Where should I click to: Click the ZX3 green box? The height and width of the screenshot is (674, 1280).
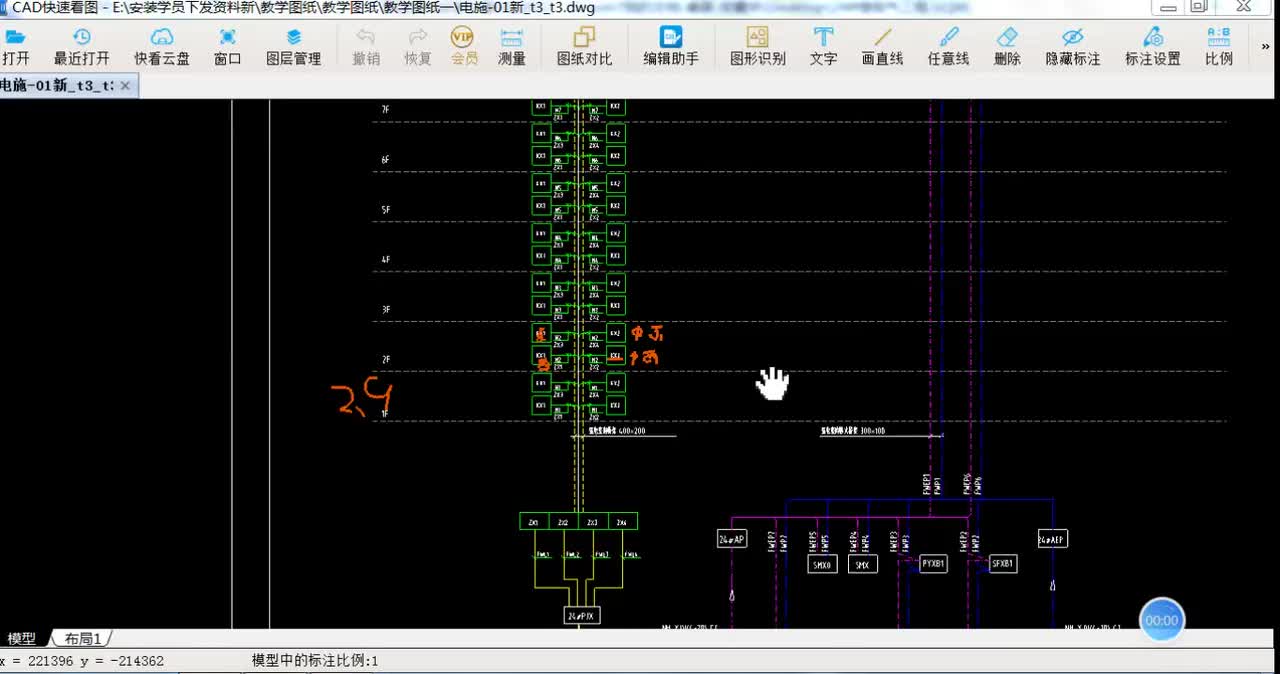point(593,522)
